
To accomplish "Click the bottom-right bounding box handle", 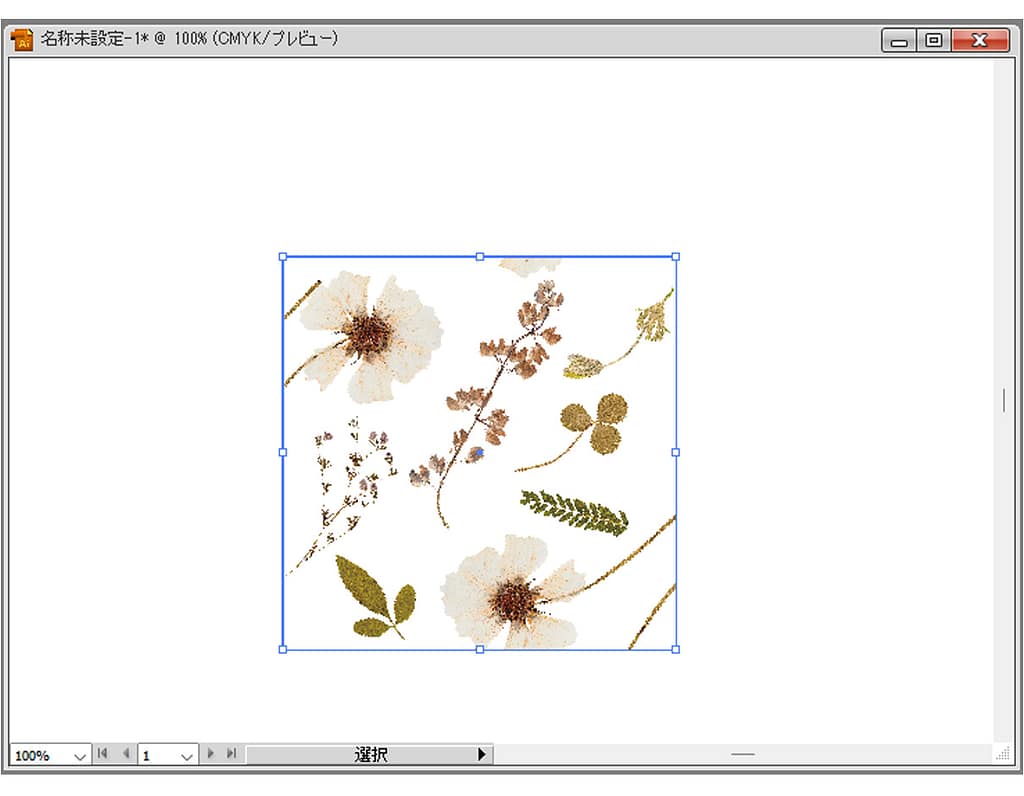I will pyautogui.click(x=676, y=650).
